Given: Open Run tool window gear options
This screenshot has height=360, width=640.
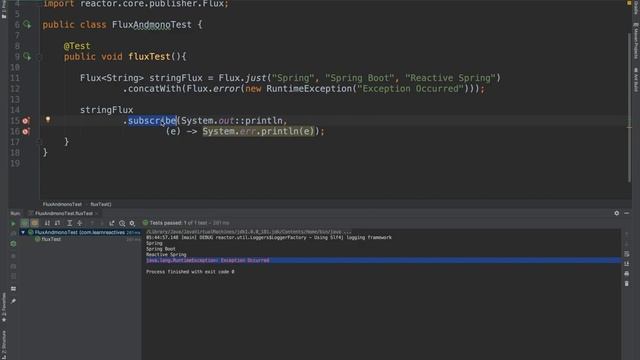Looking at the screenshot, I should pyautogui.click(x=616, y=213).
